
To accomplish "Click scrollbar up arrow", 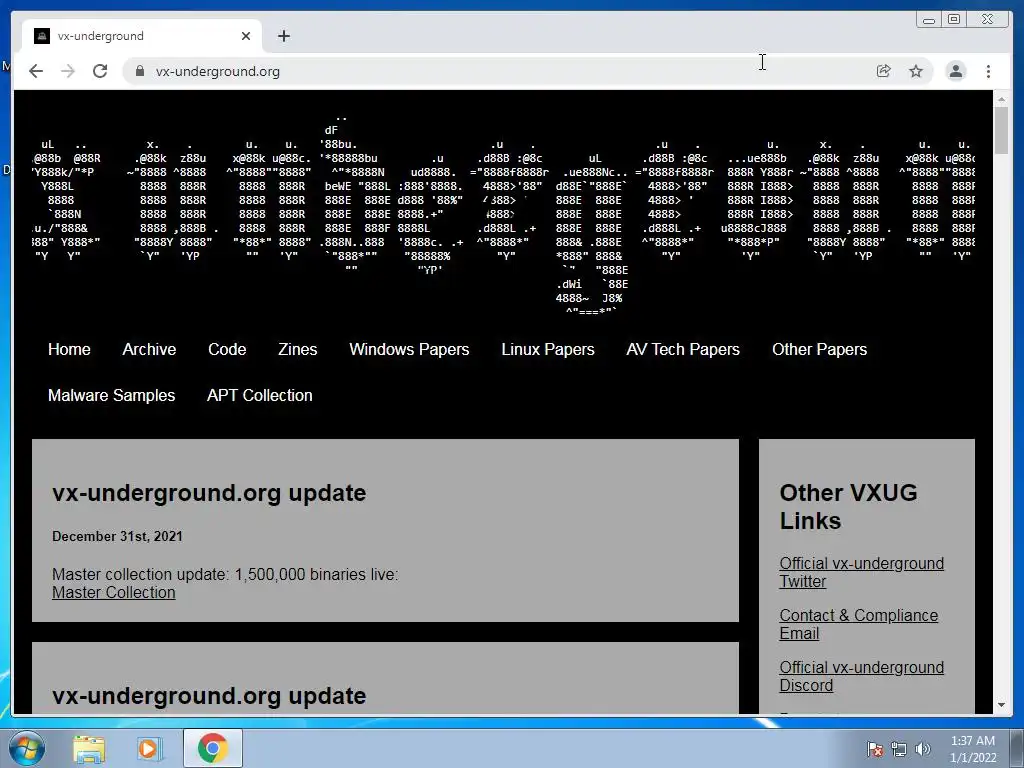I will (x=1001, y=99).
